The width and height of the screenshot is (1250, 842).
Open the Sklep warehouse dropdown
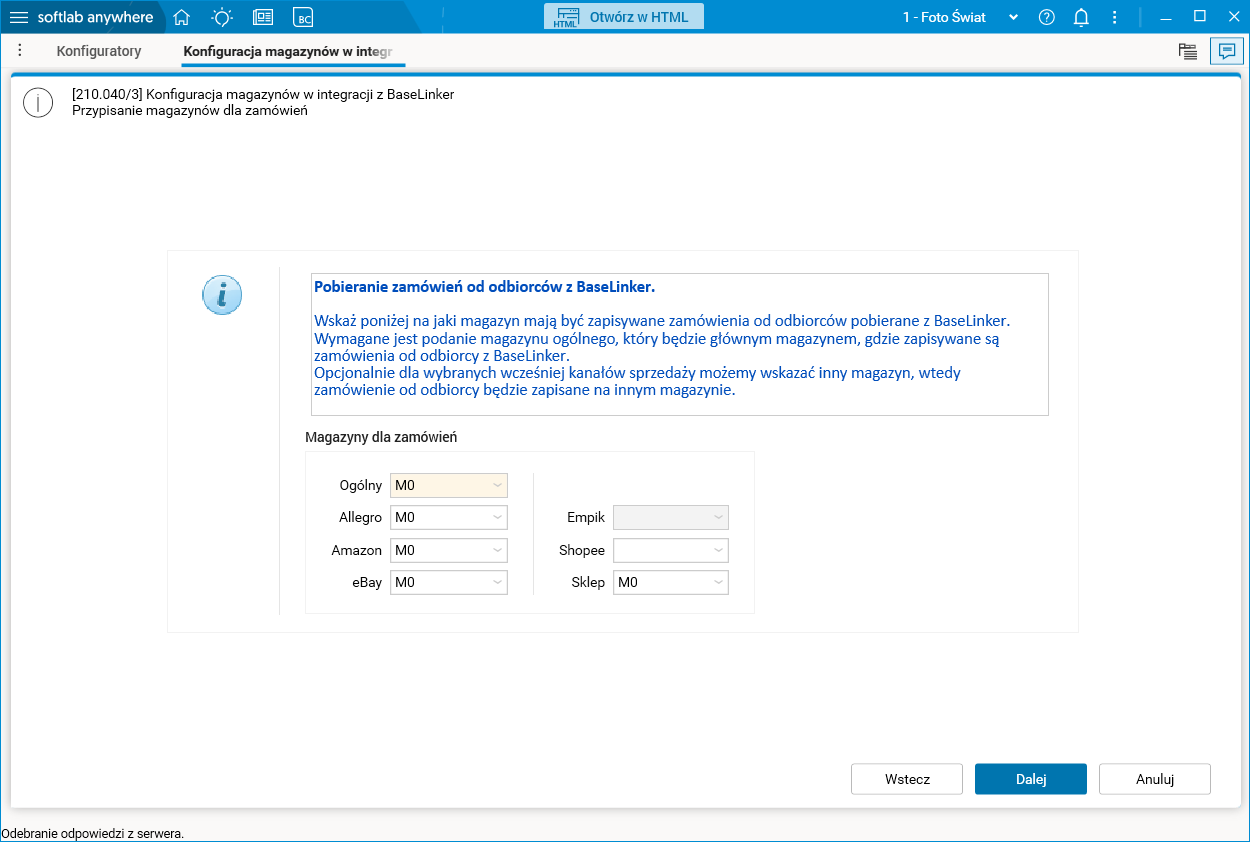(671, 582)
